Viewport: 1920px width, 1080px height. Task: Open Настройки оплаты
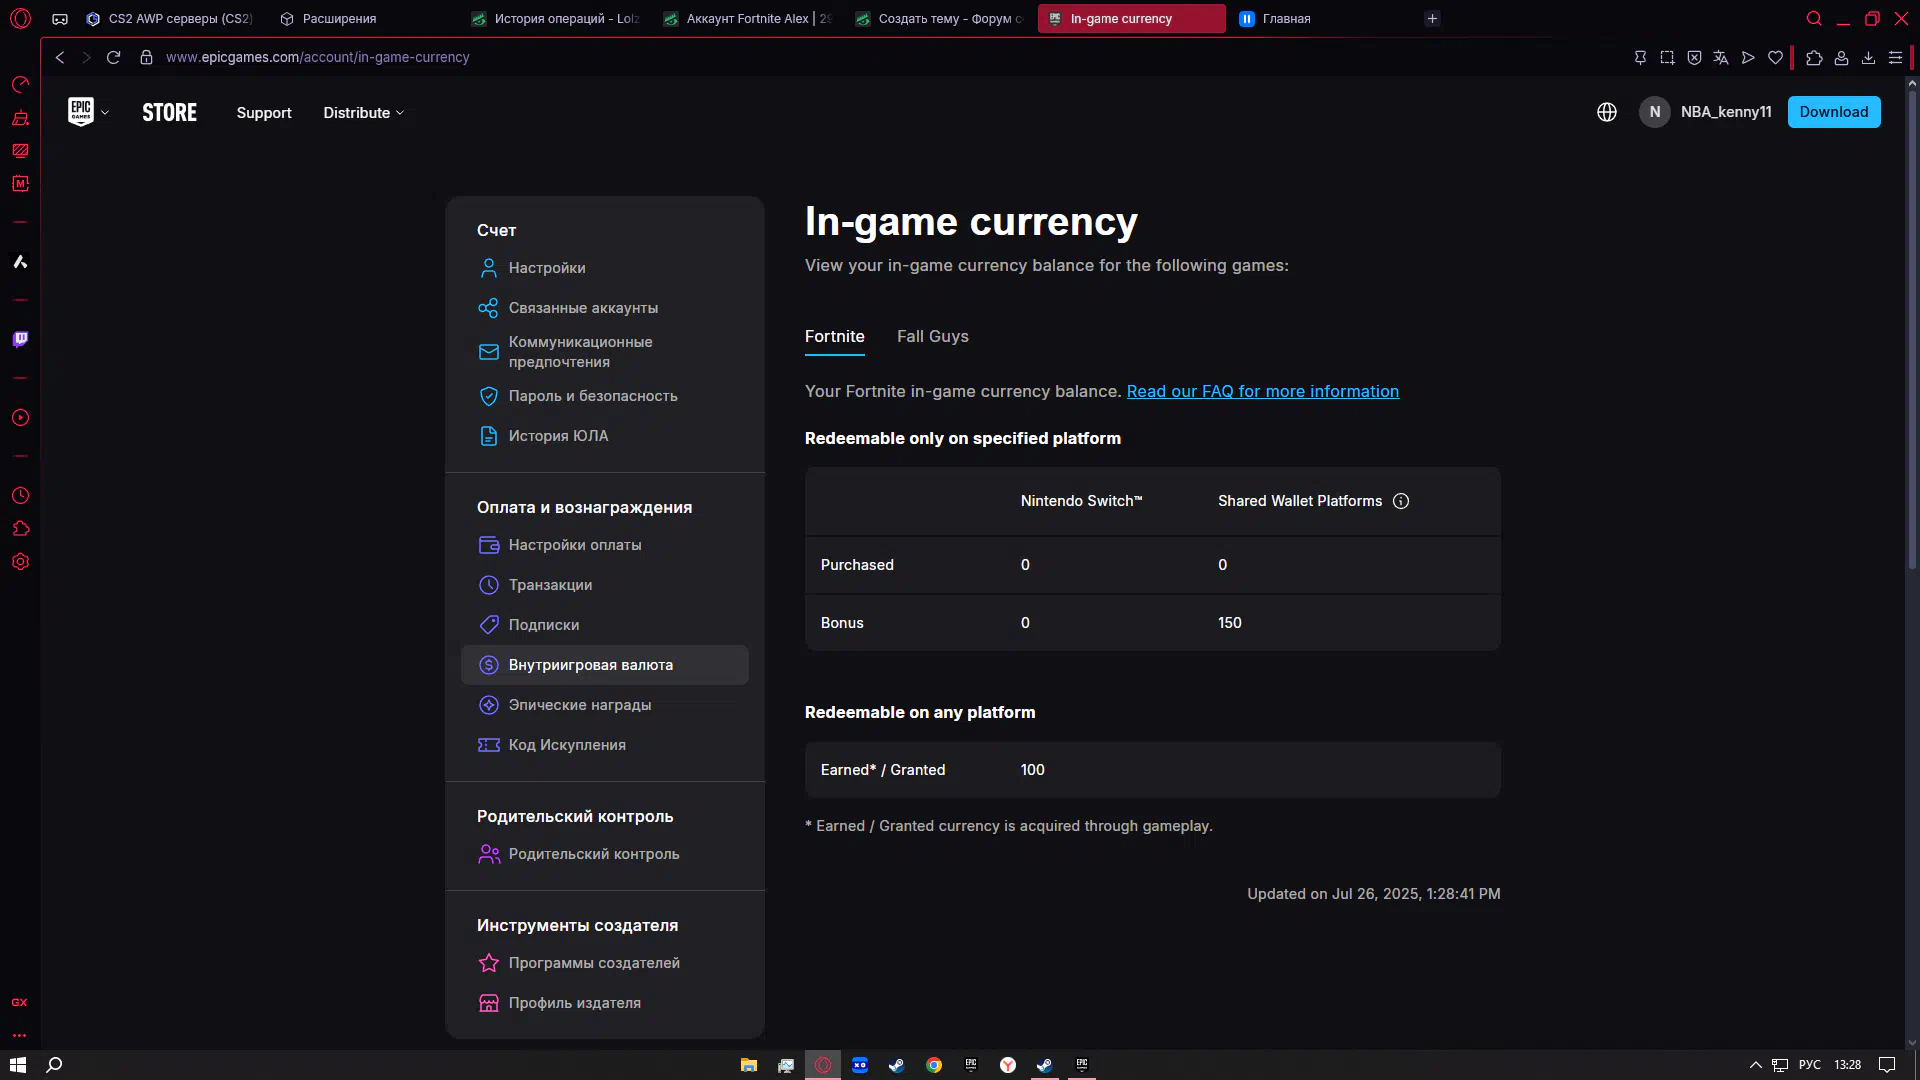pos(604,545)
